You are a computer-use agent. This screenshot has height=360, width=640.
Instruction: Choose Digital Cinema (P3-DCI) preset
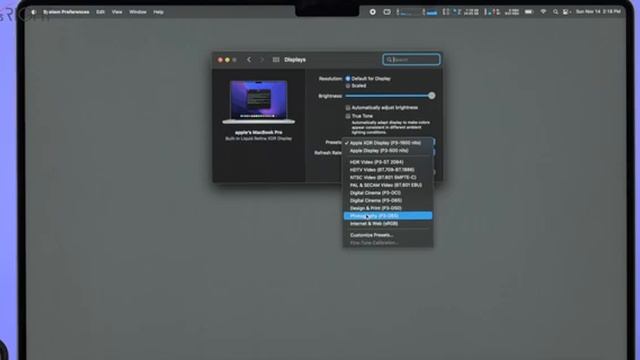click(x=388, y=193)
